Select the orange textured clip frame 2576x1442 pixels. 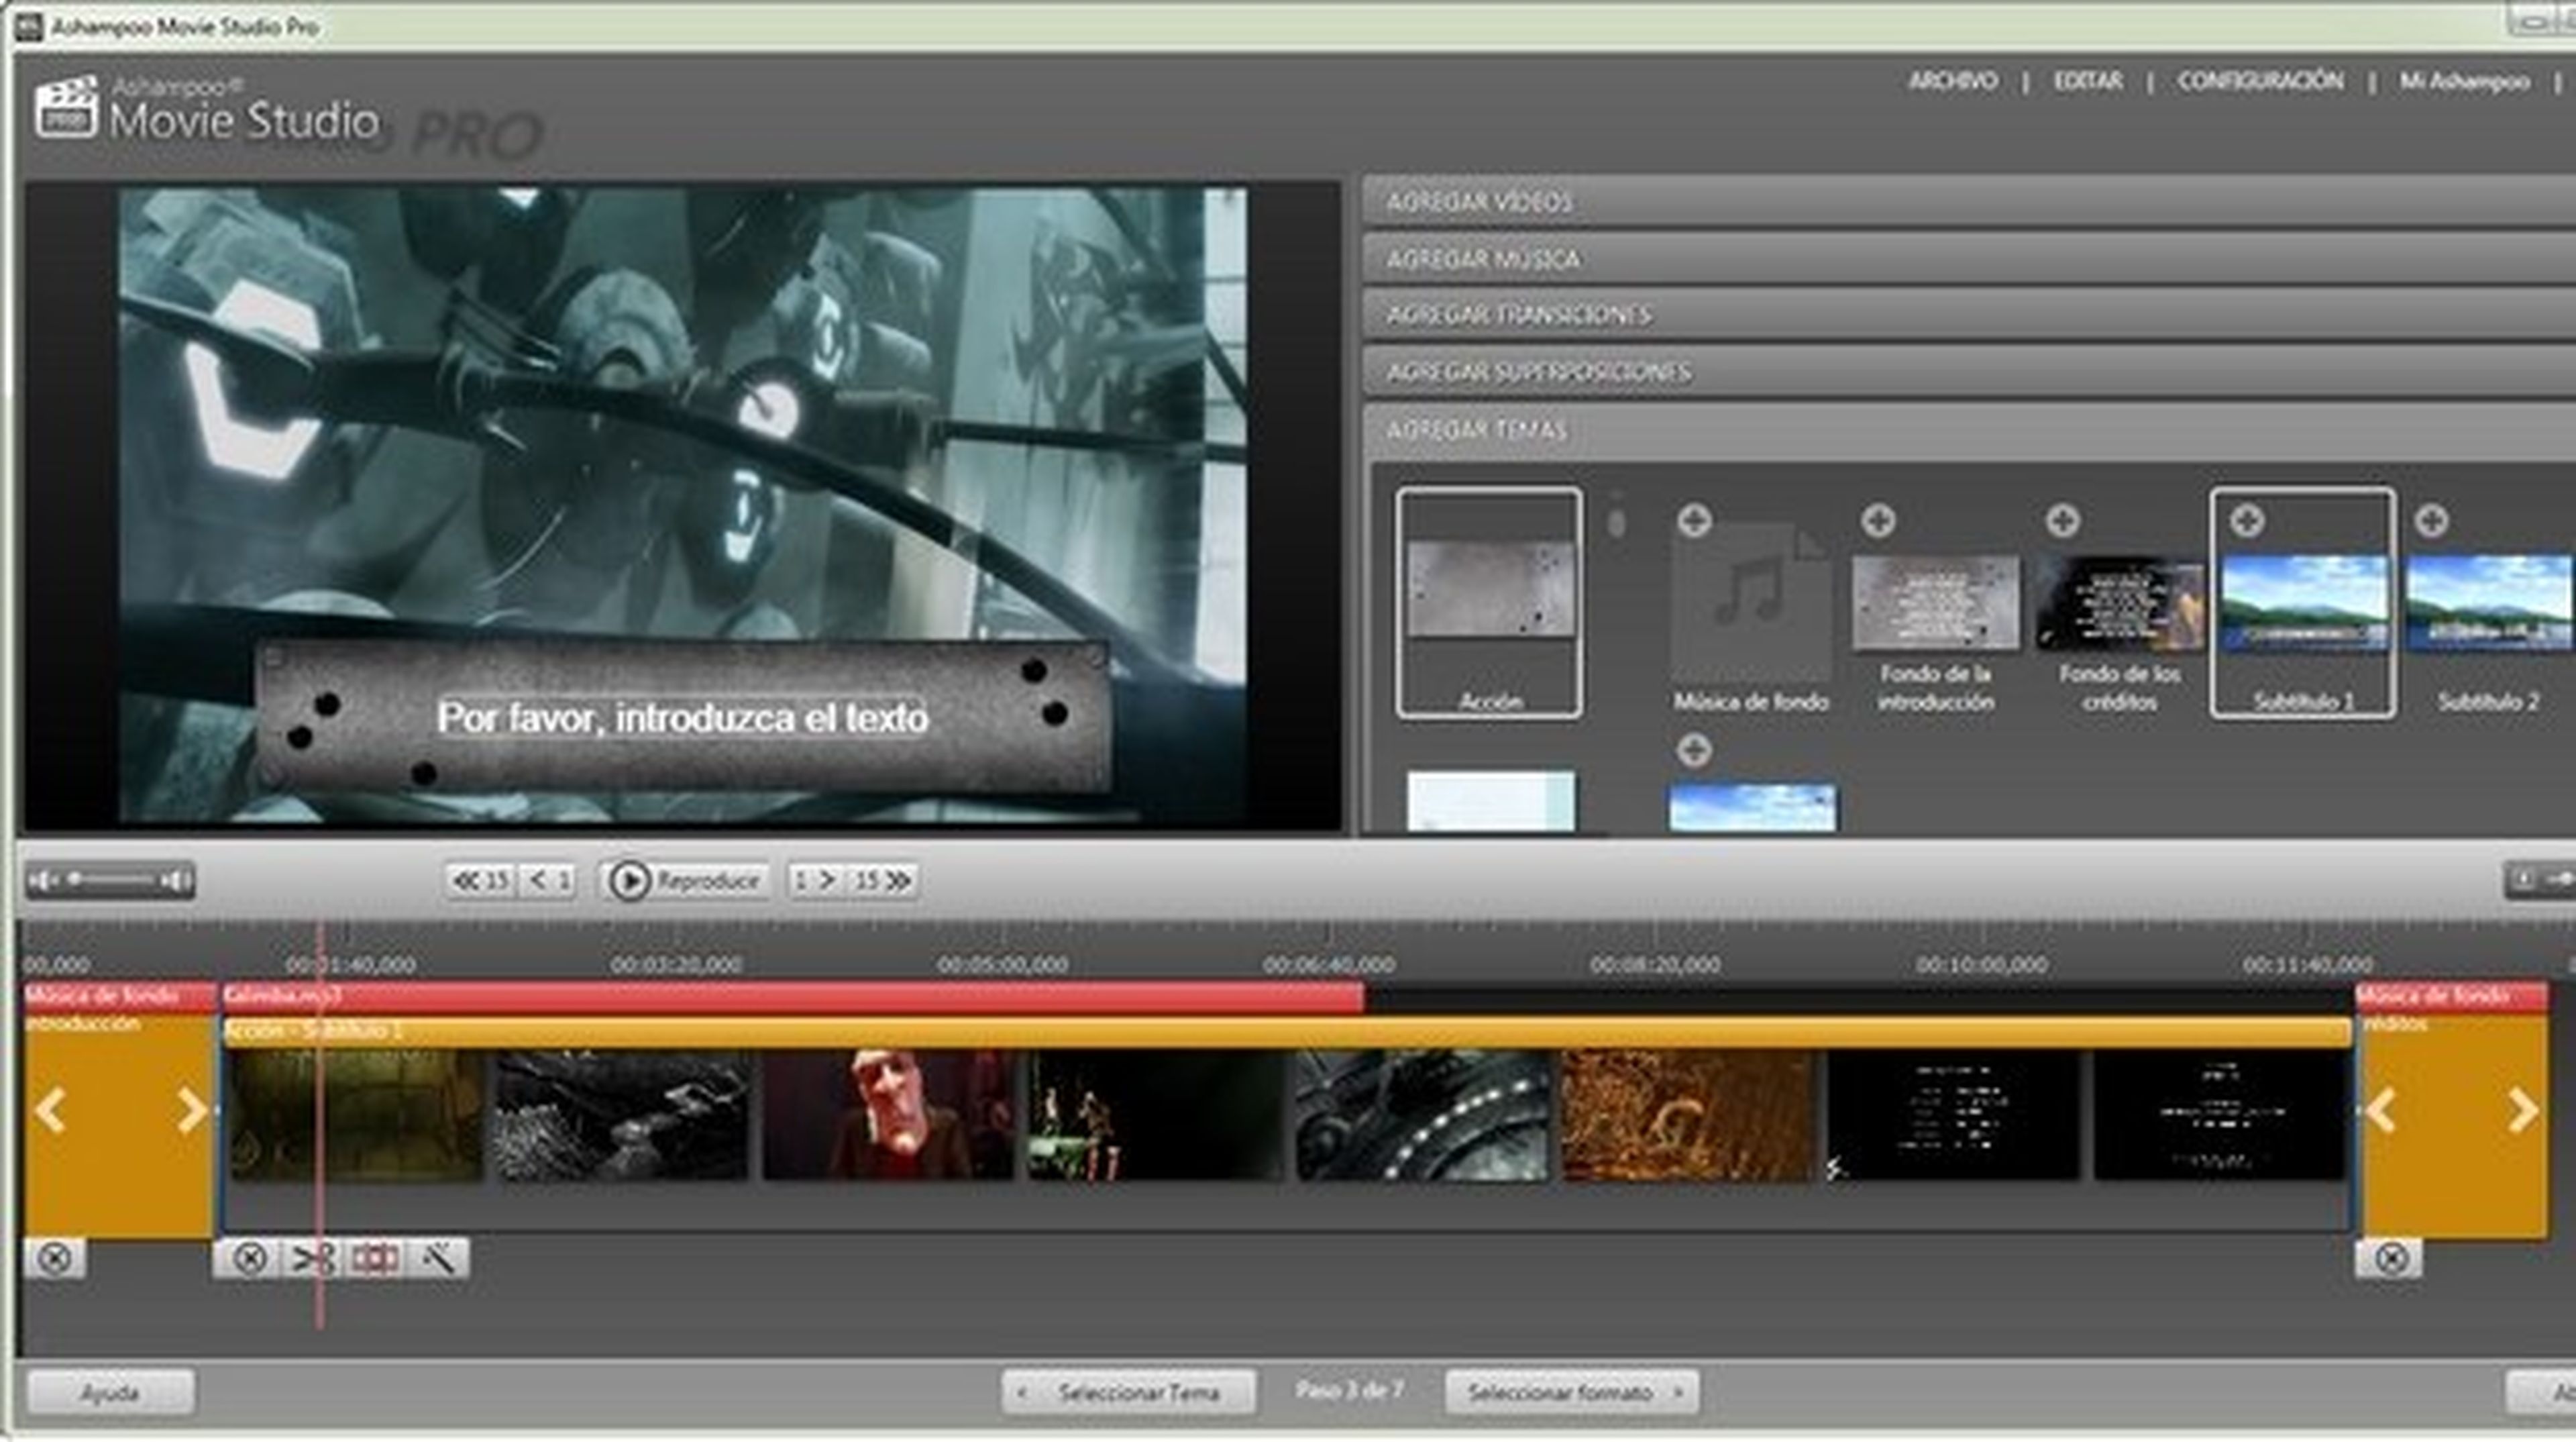click(1687, 1115)
